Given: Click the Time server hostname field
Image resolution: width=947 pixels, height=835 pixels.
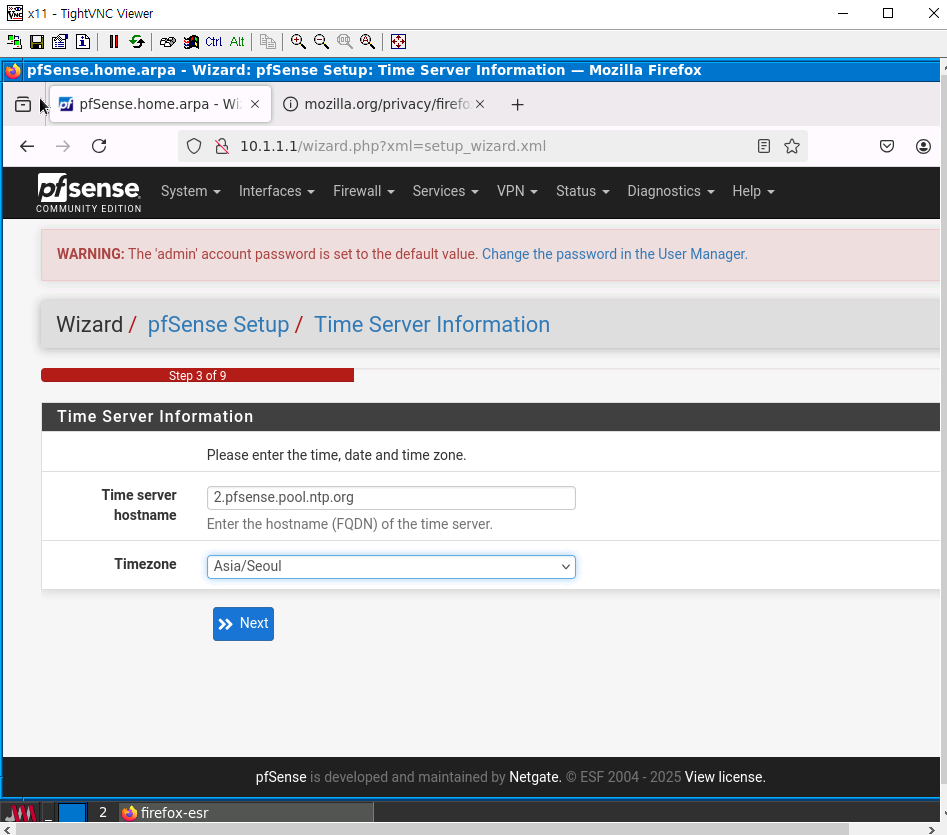Looking at the screenshot, I should 391,498.
